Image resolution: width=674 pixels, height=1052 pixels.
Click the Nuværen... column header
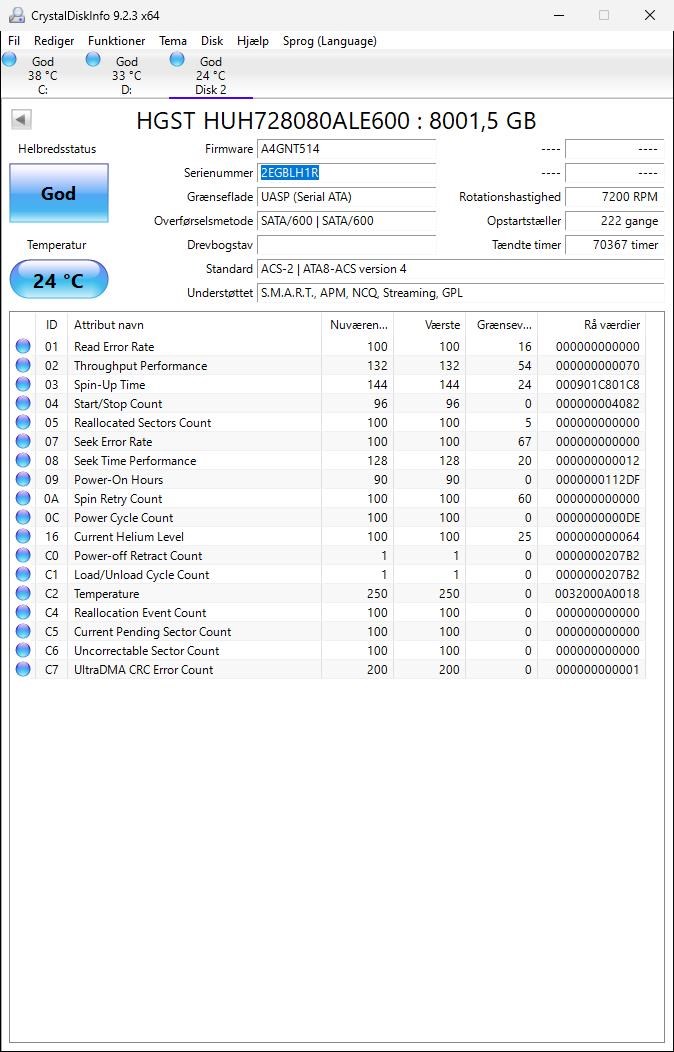tap(357, 325)
